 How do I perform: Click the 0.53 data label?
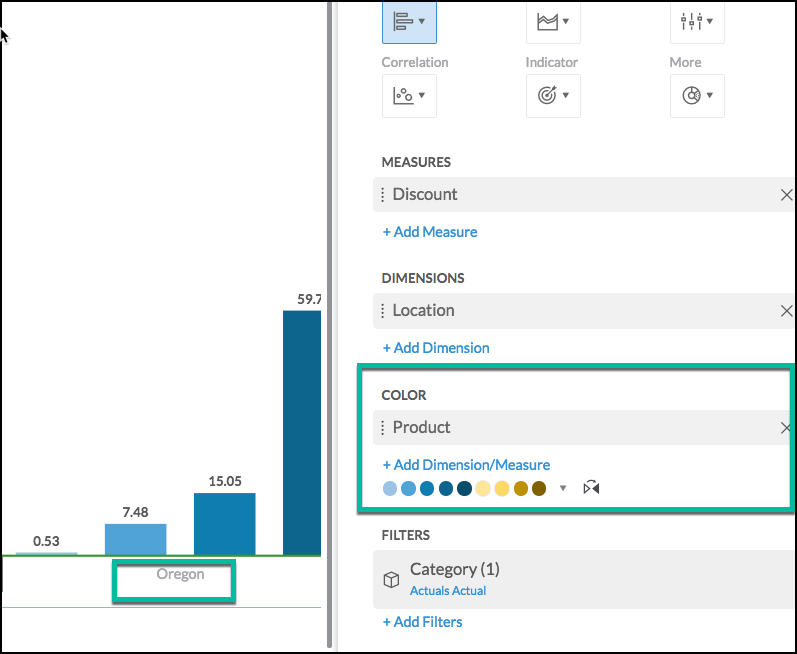[x=46, y=541]
